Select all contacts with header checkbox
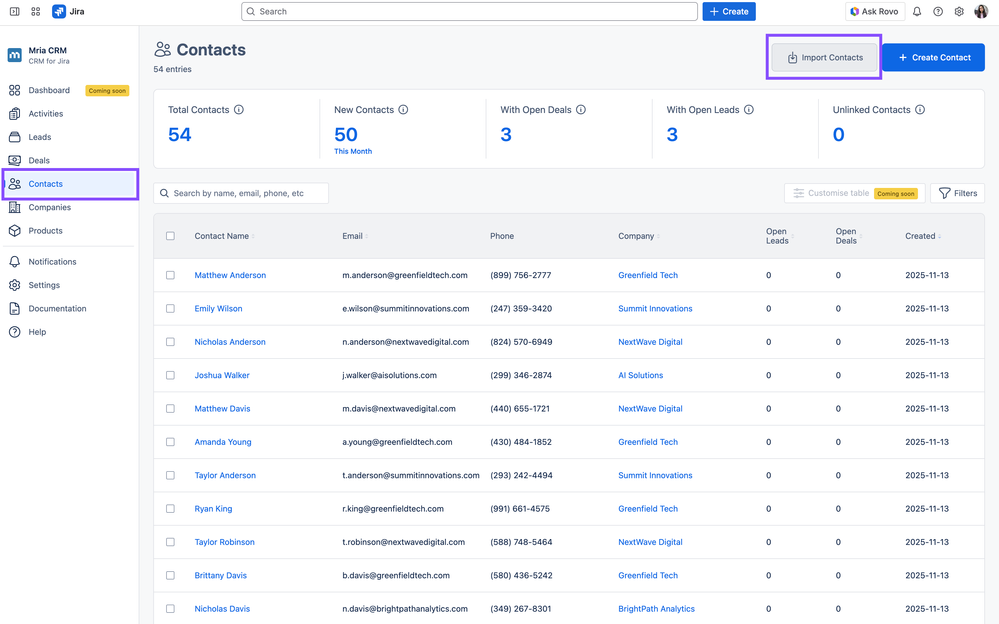This screenshot has width=999, height=624. pos(170,236)
